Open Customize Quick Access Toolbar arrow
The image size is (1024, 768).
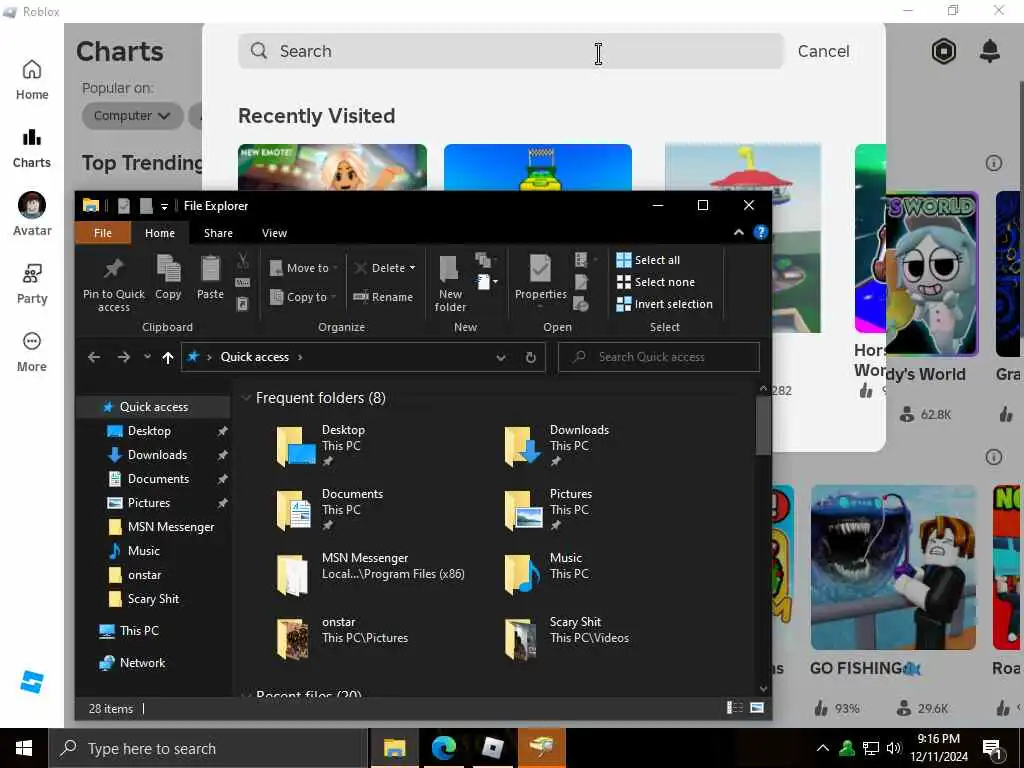[x=165, y=206]
